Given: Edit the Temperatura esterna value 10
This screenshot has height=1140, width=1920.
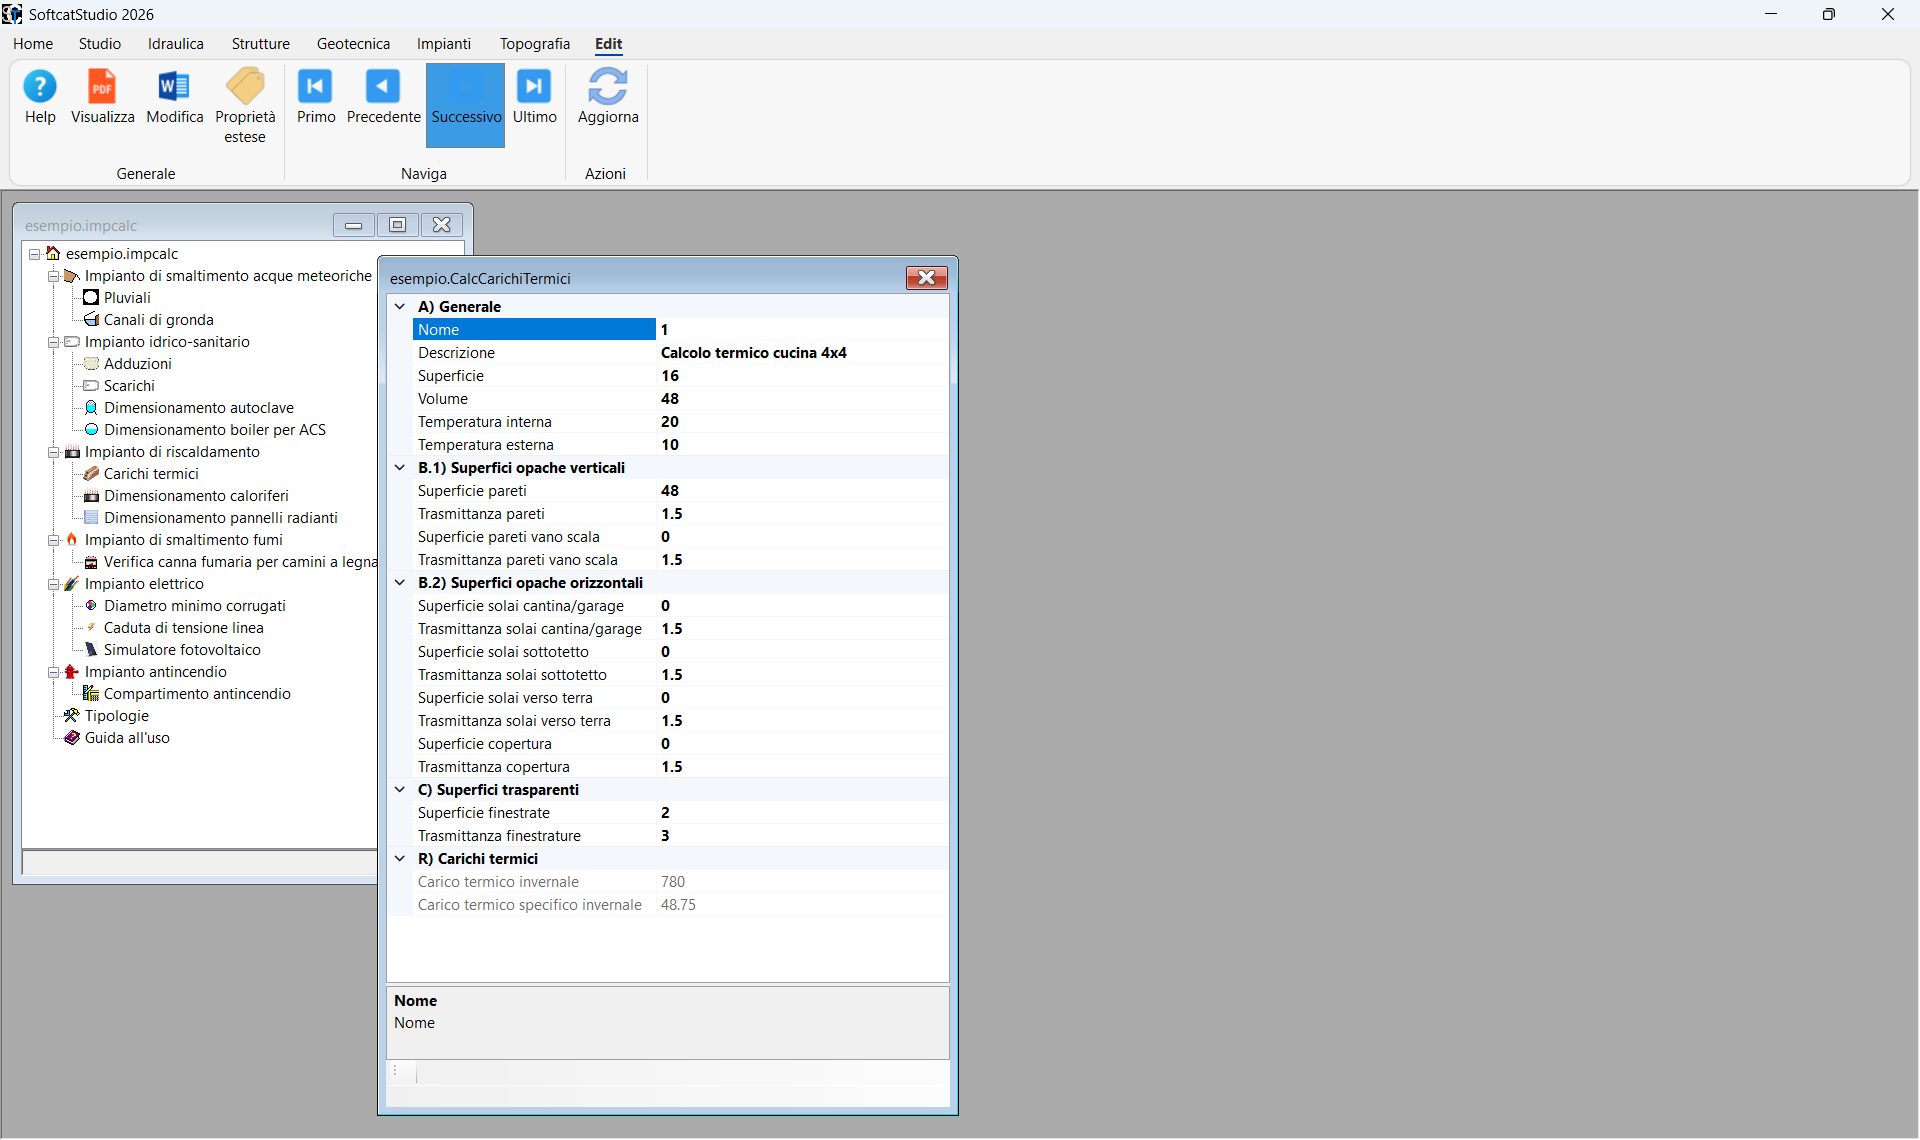Looking at the screenshot, I should 802,445.
